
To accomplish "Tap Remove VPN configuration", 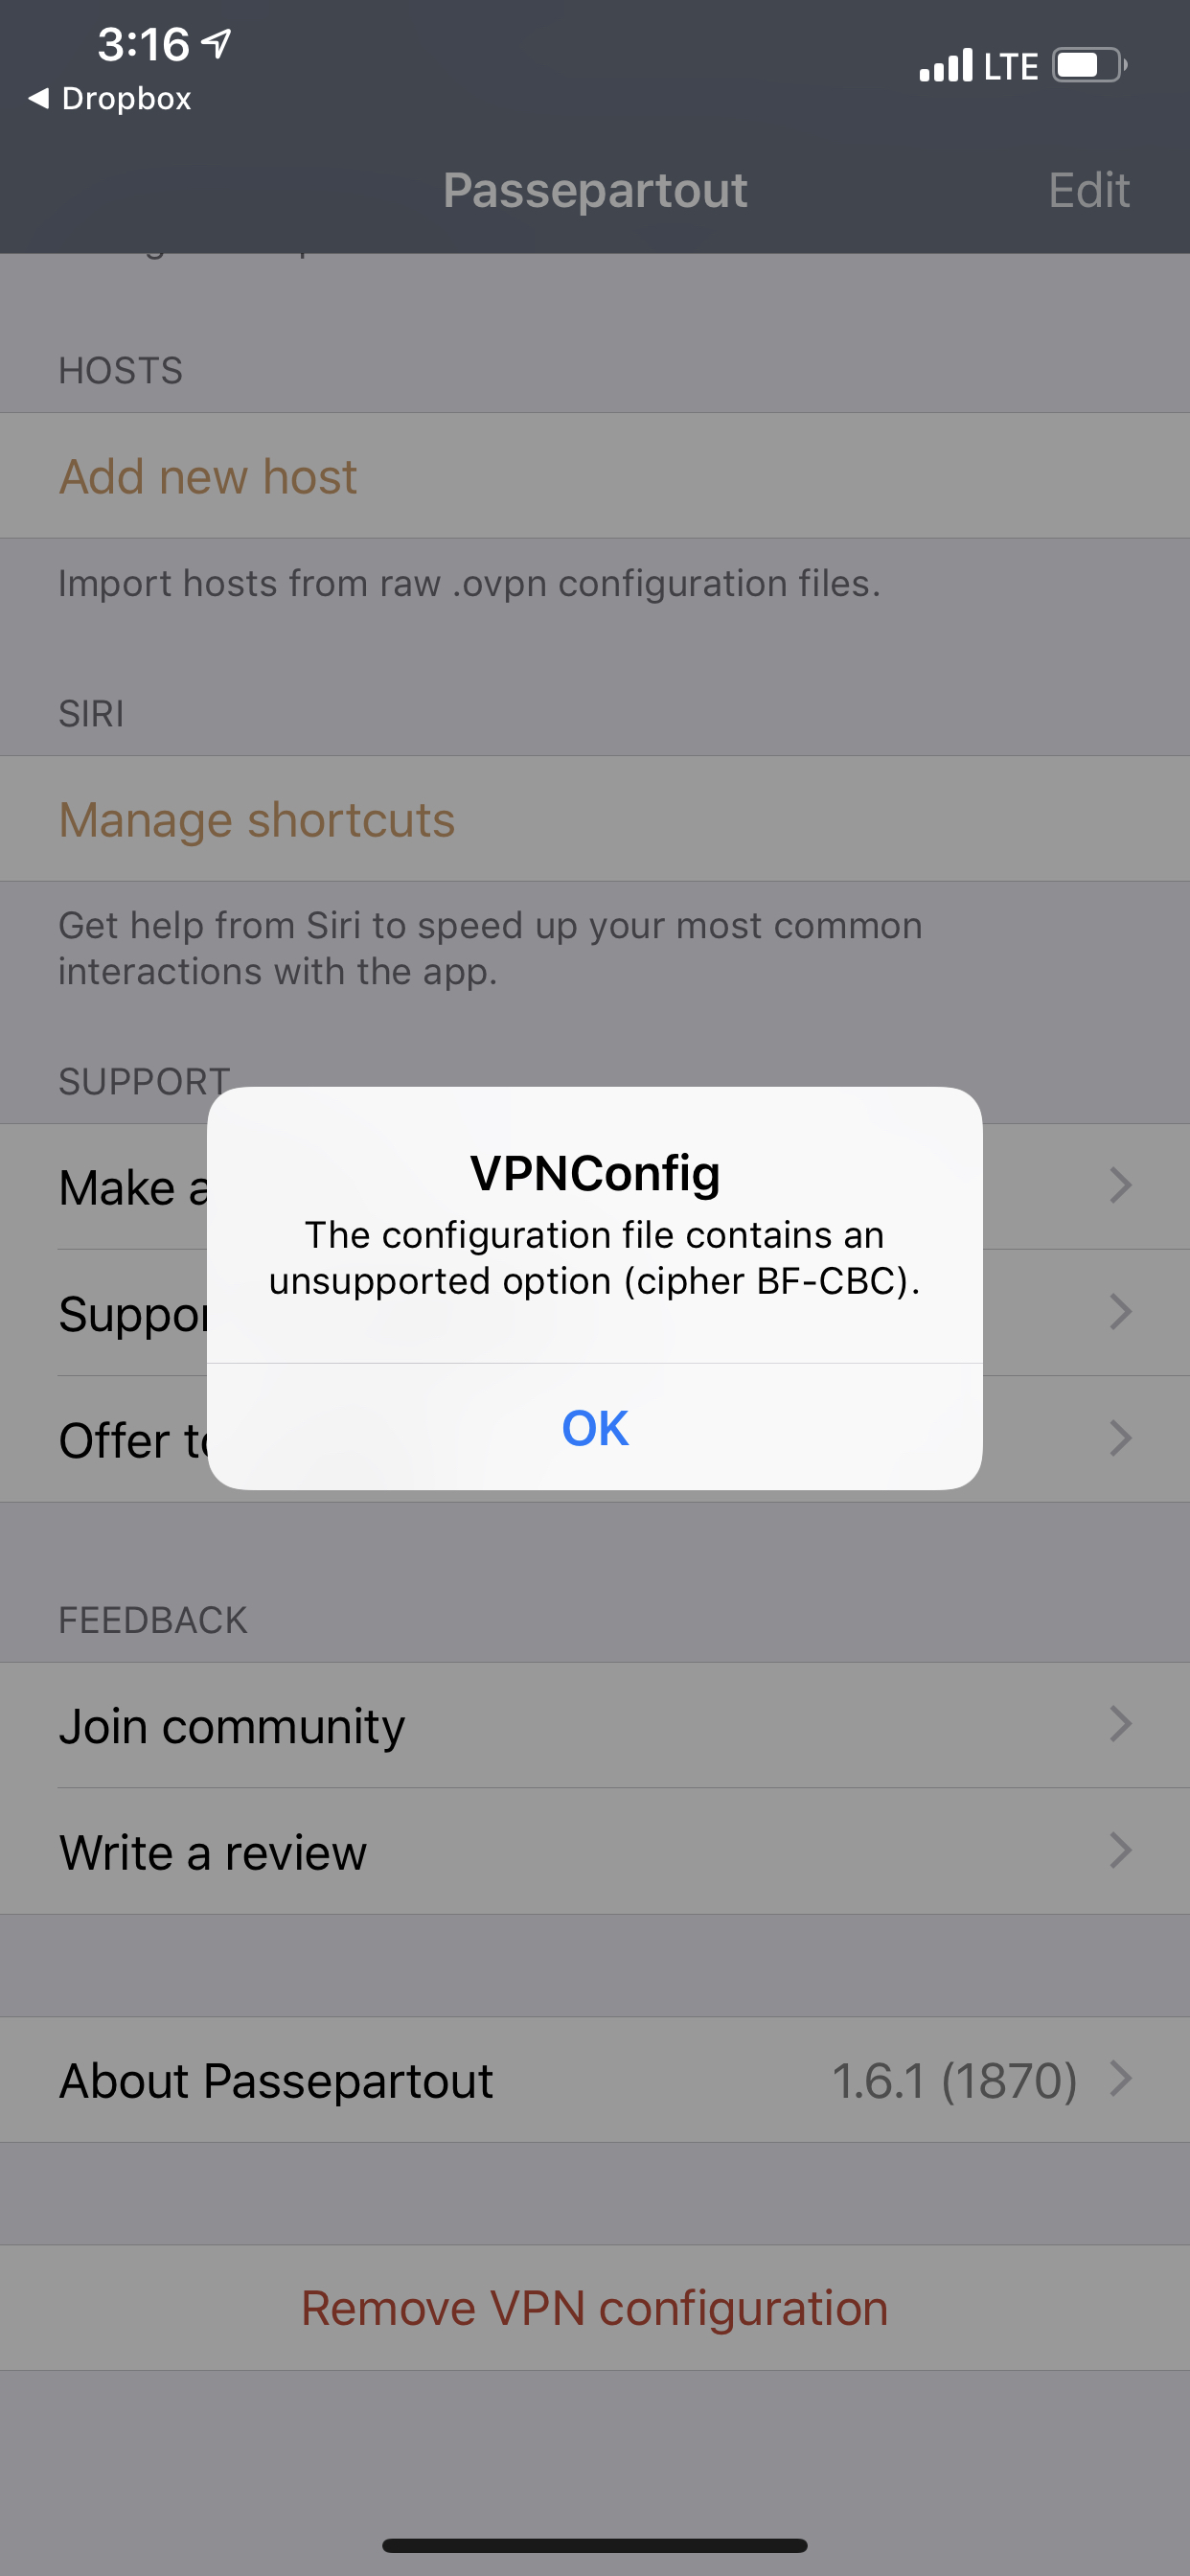I will tap(595, 2308).
